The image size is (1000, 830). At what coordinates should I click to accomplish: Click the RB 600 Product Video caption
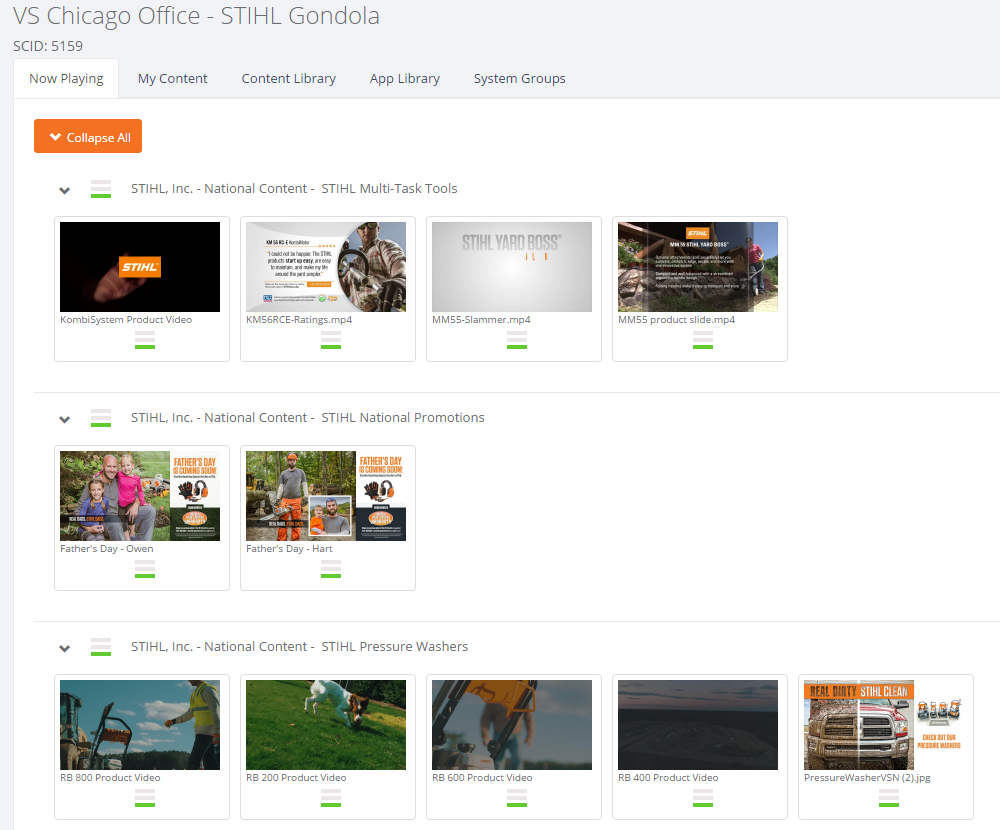tap(482, 778)
